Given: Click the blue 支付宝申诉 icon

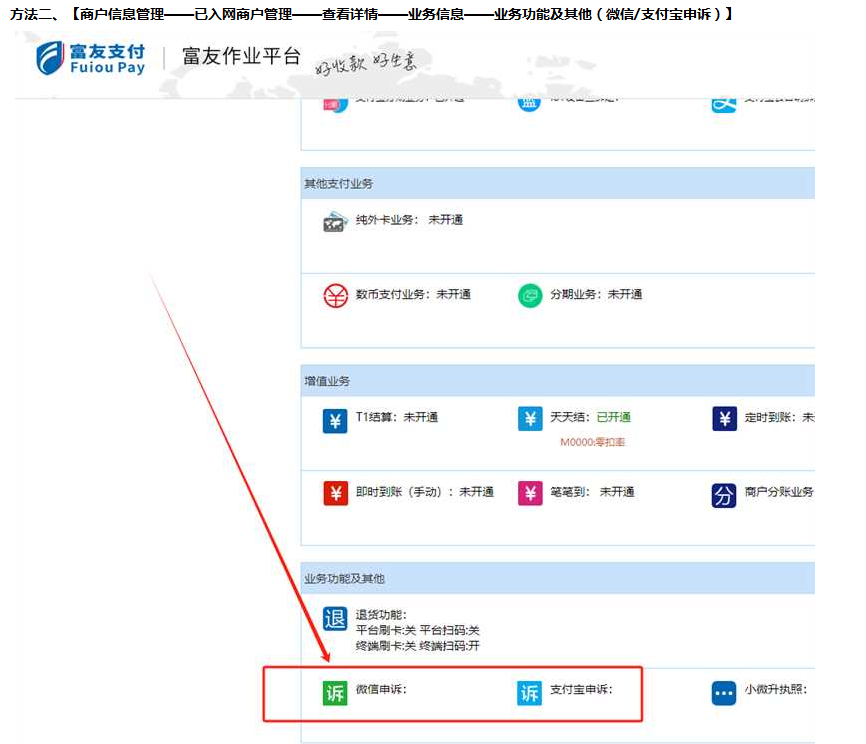Looking at the screenshot, I should [x=529, y=692].
